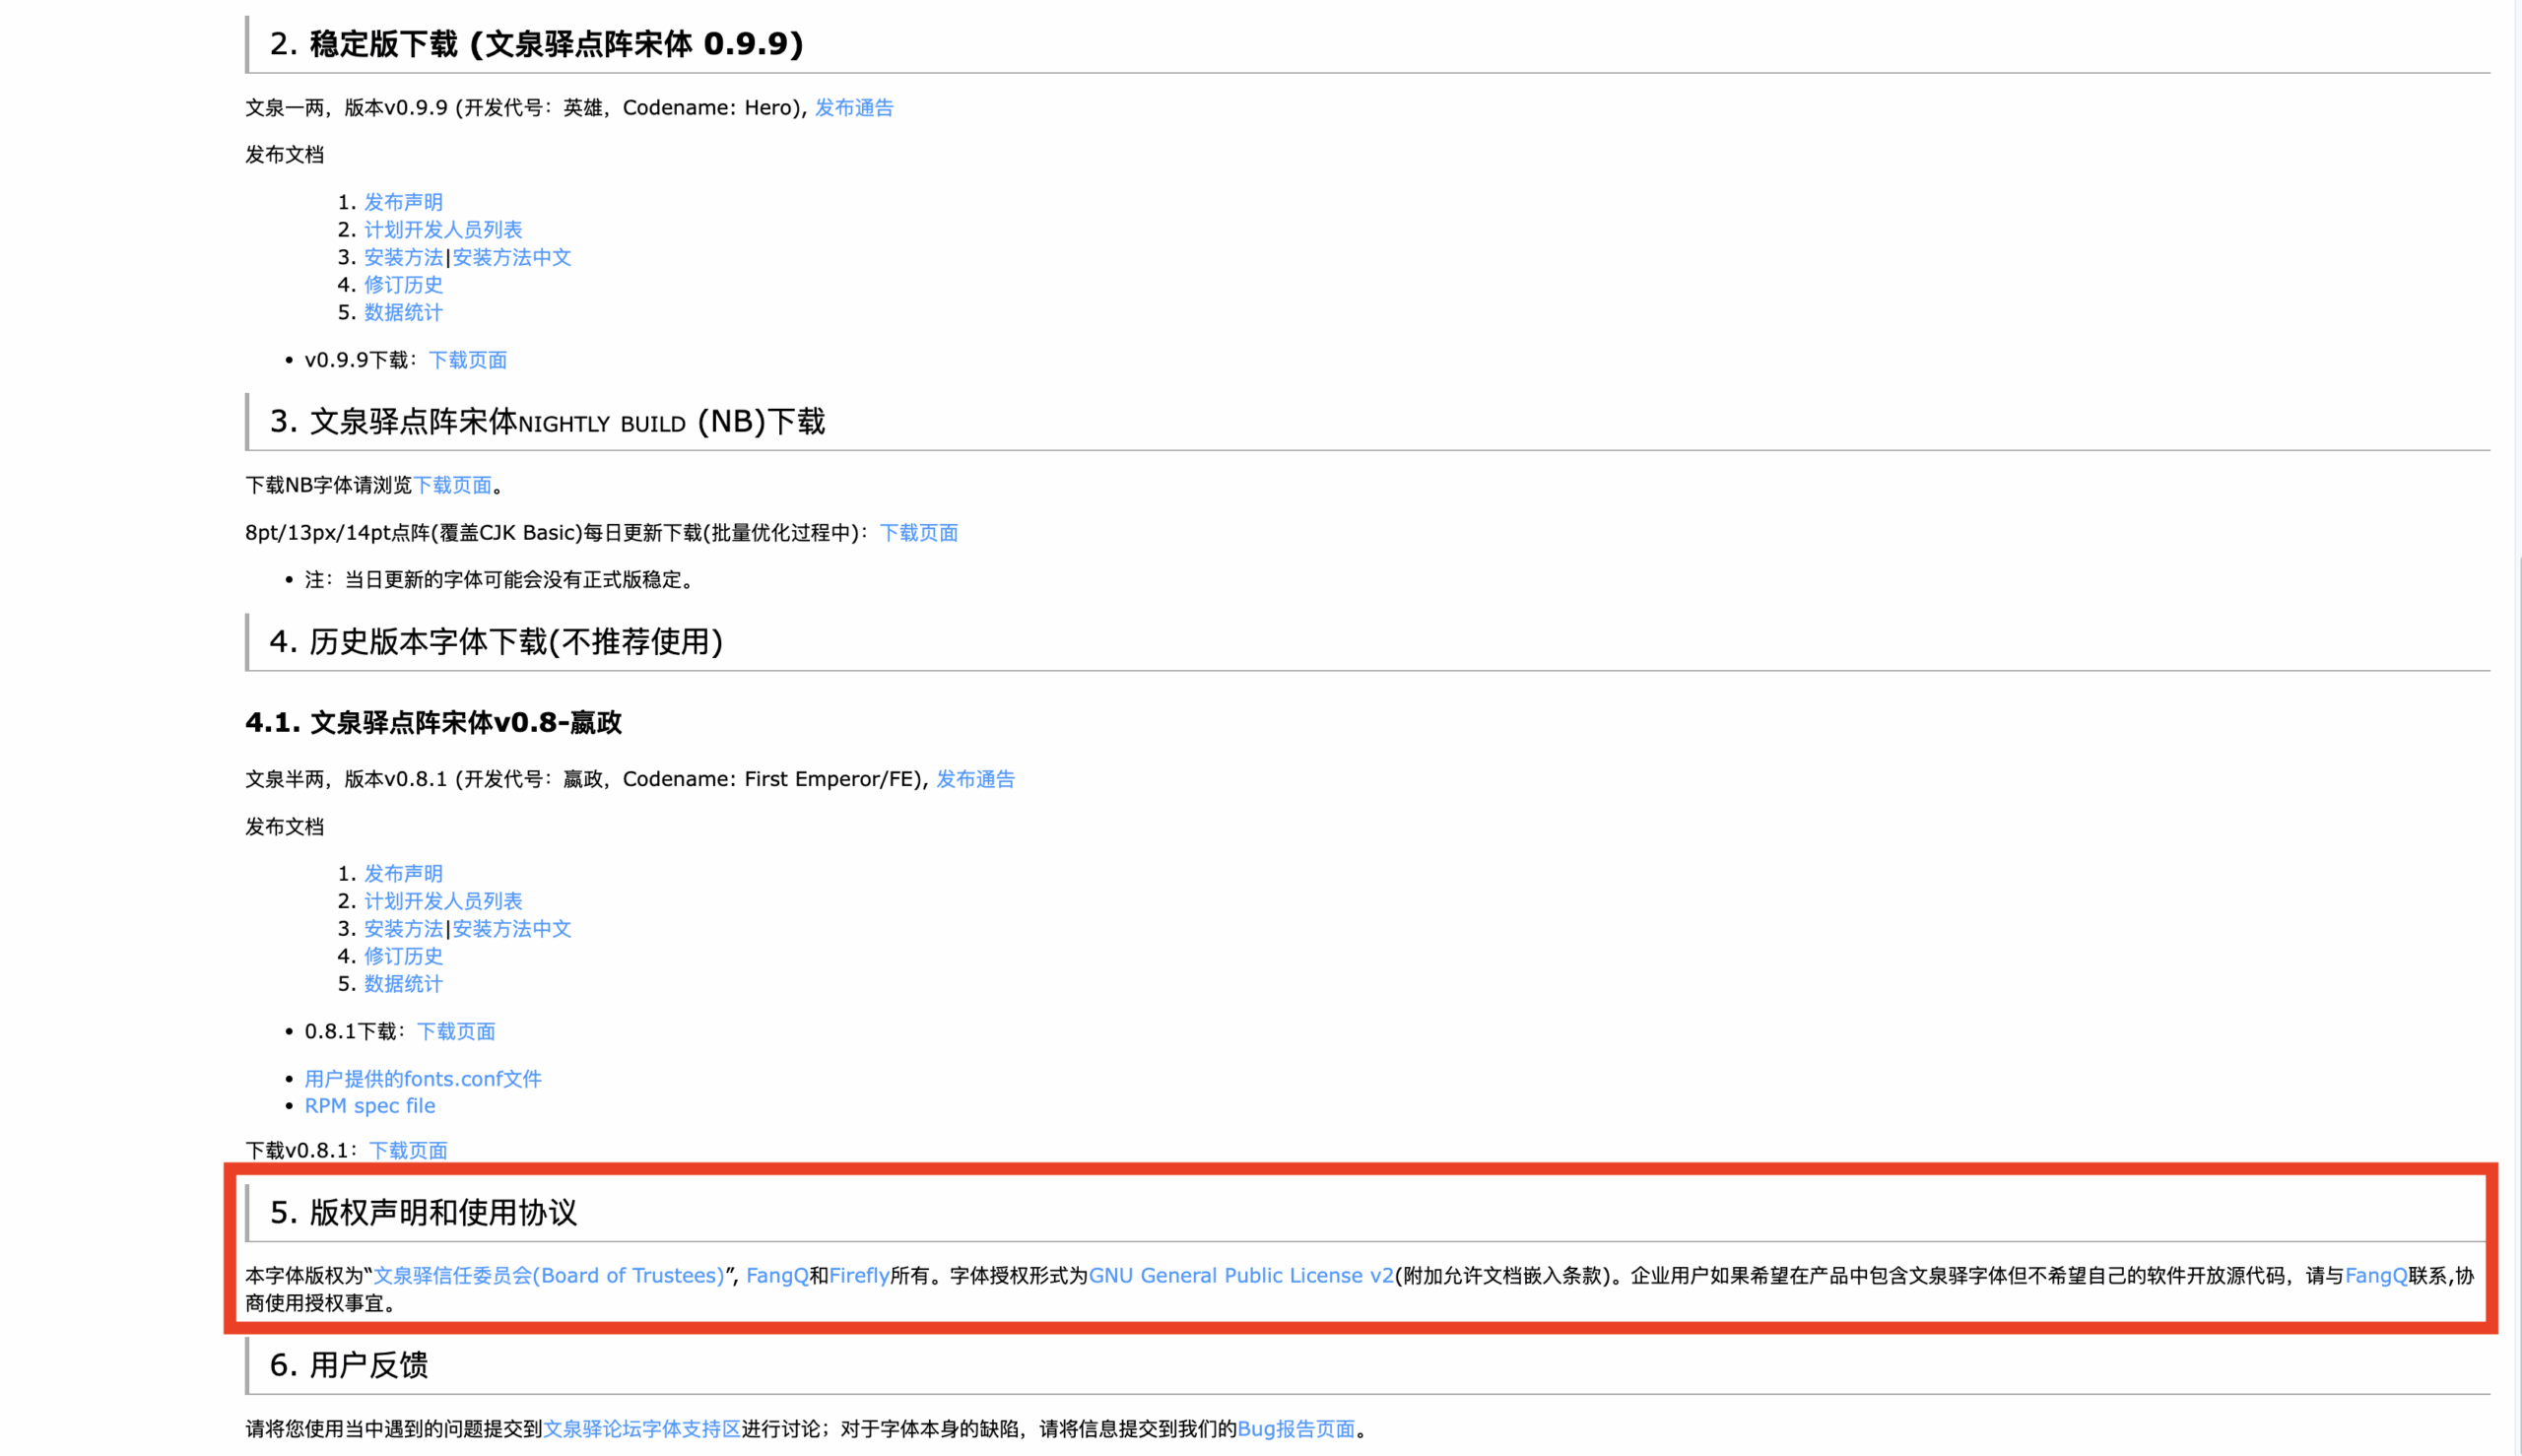2522x1456 pixels.
Task: View 修订历史 for version 0.9.9
Action: [402, 284]
